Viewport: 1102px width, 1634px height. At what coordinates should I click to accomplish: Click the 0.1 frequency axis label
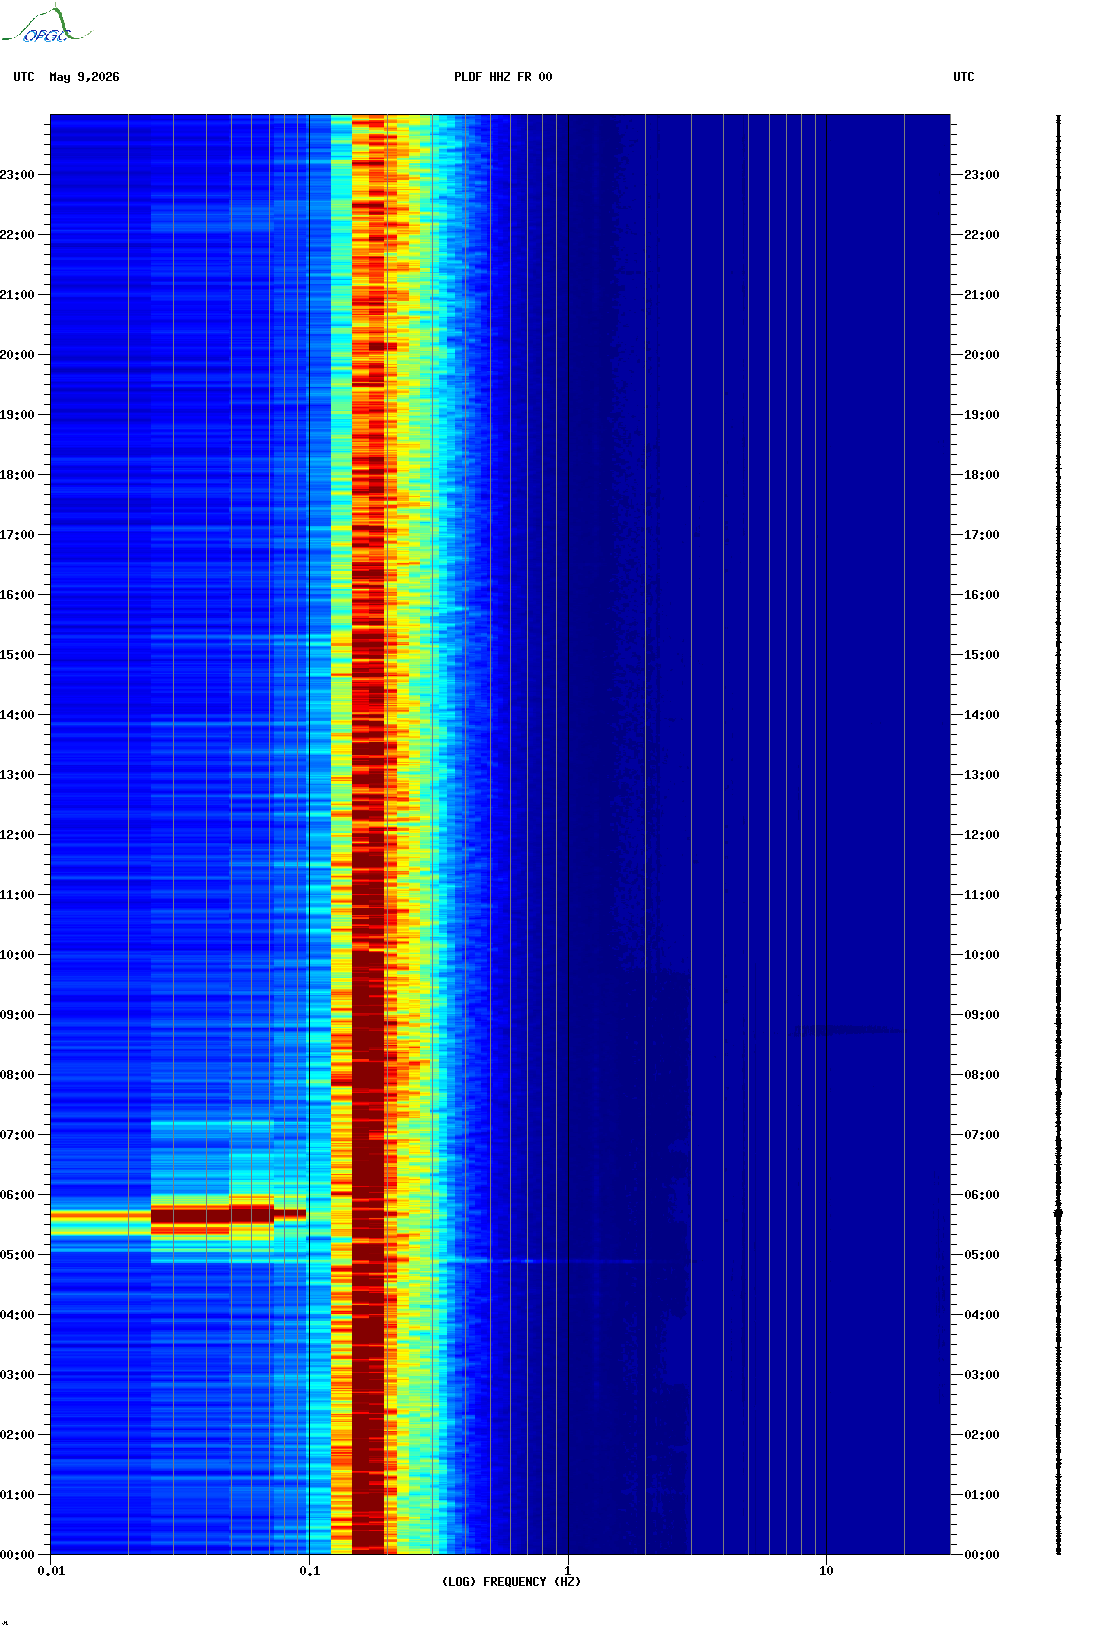coord(310,1571)
